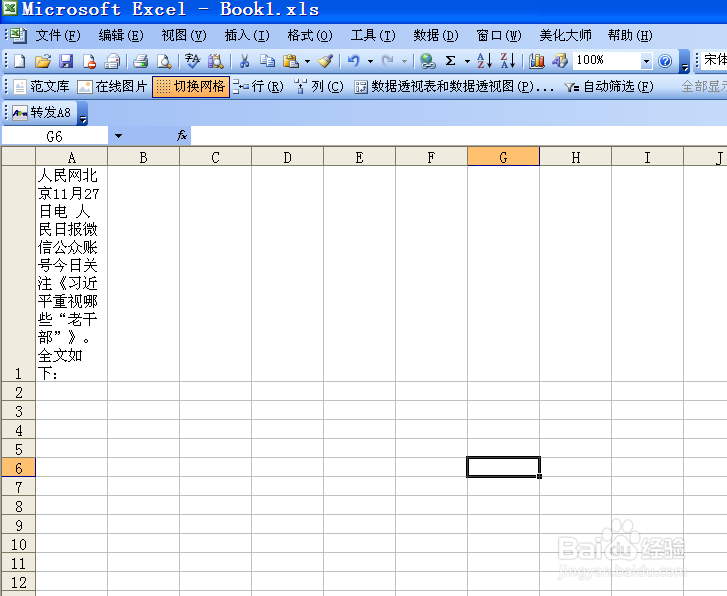727x596 pixels.
Task: Click the 列(C) columns button
Action: point(319,86)
